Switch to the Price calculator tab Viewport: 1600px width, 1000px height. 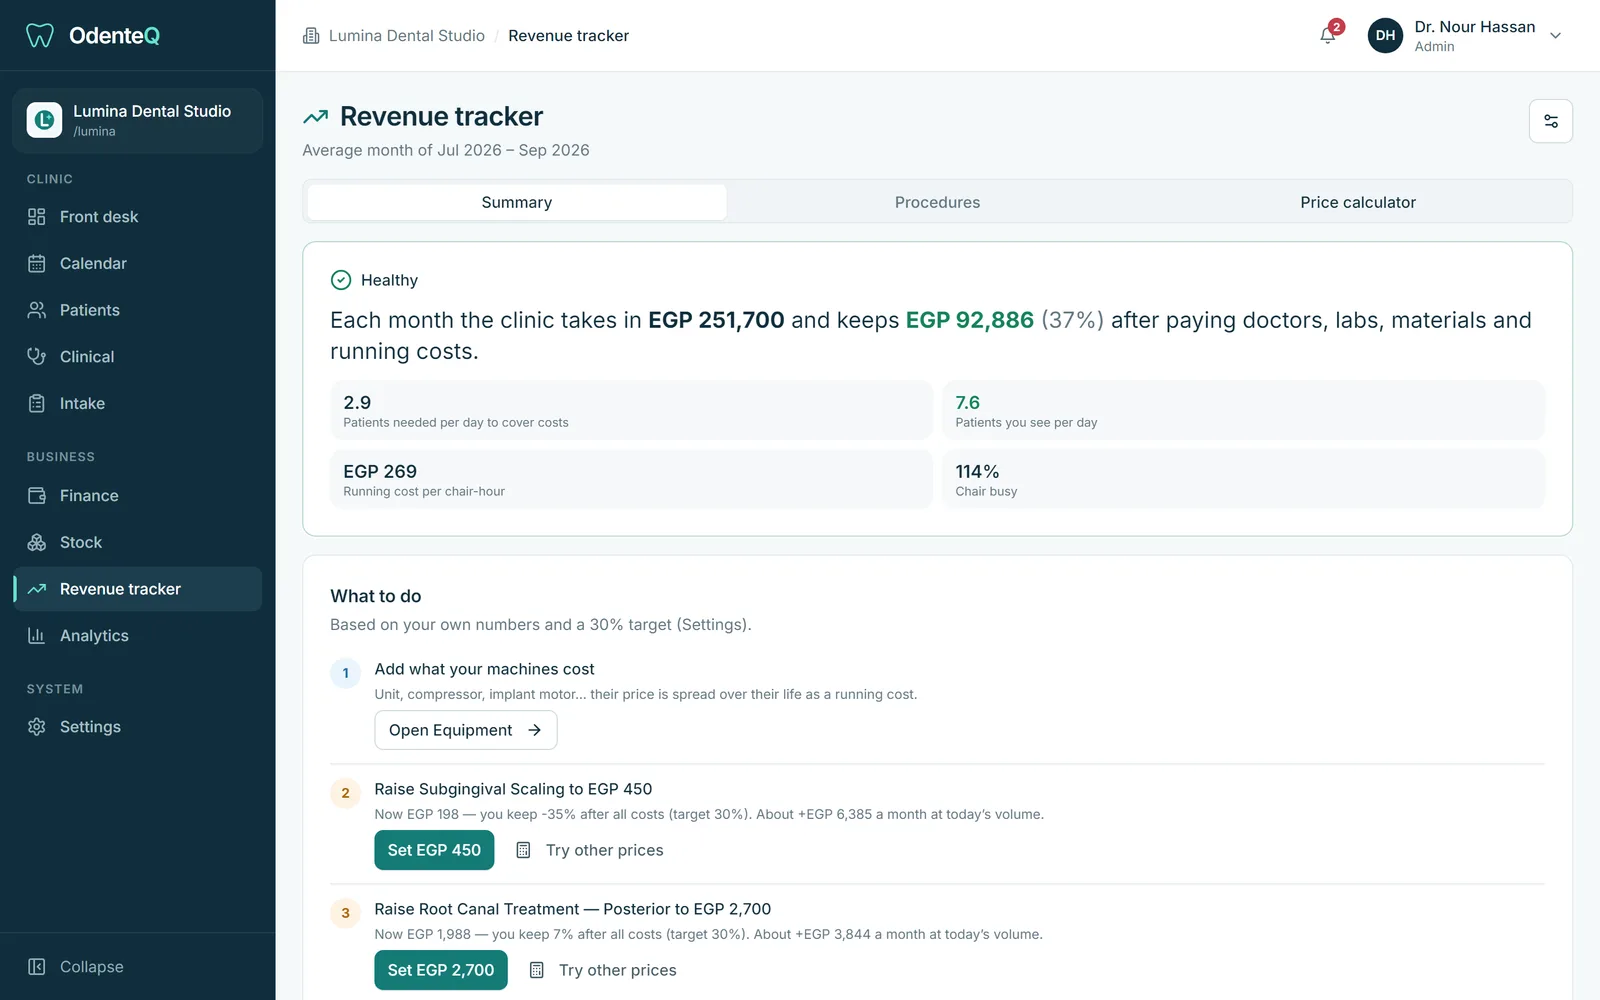(x=1358, y=202)
